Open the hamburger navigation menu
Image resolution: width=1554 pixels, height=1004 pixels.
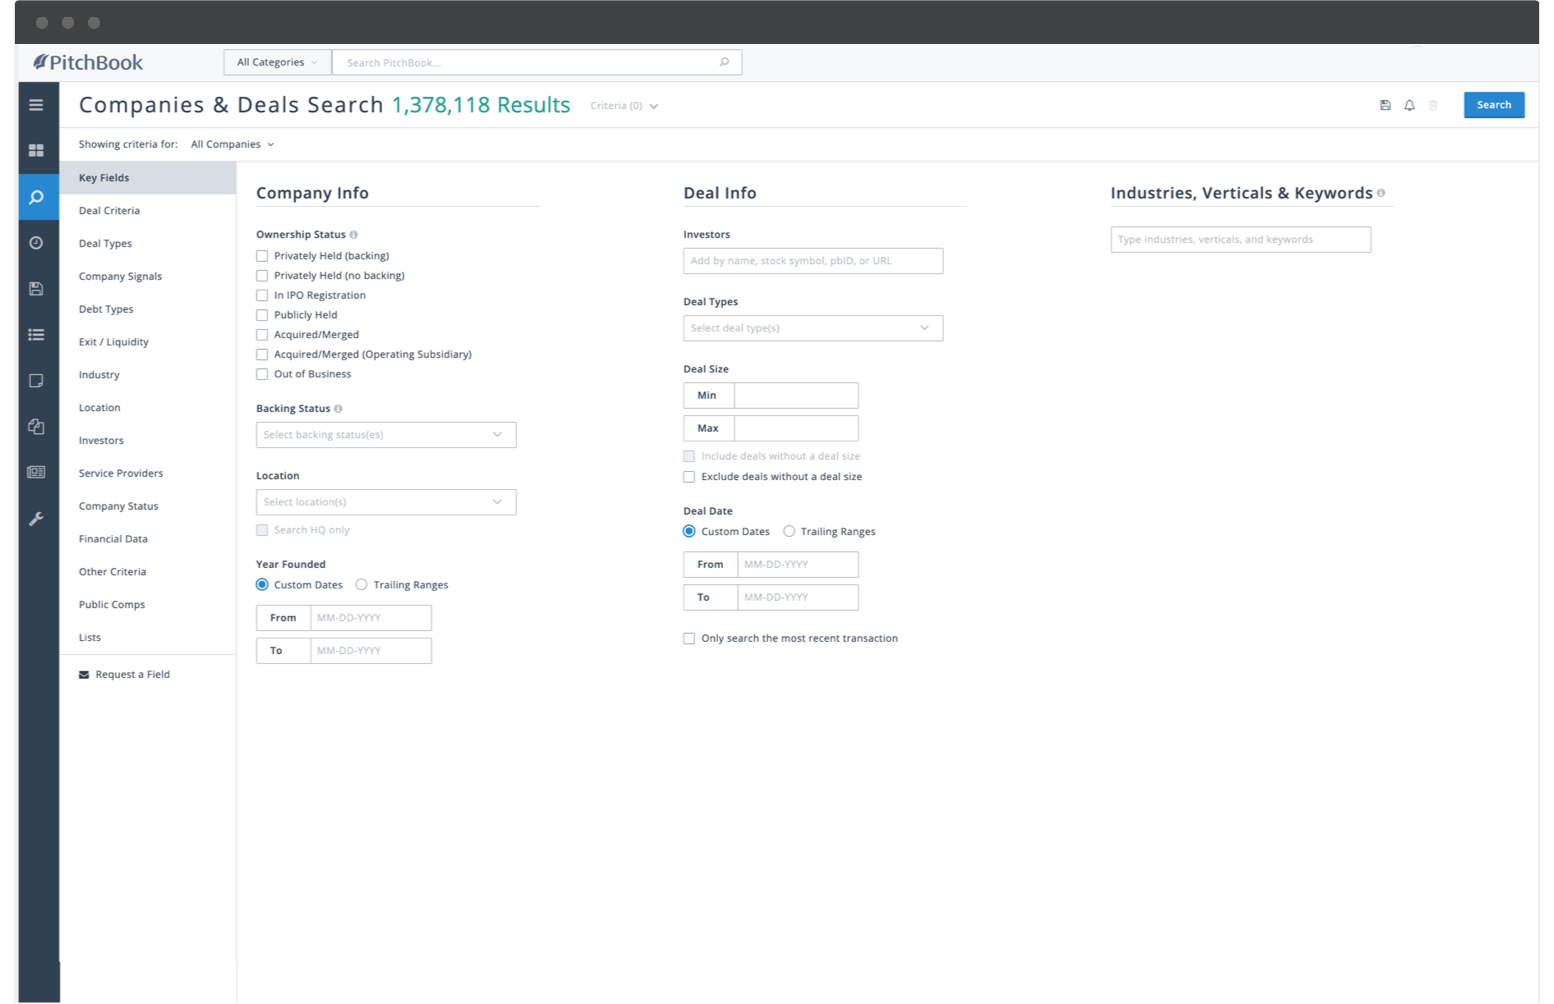[x=37, y=104]
